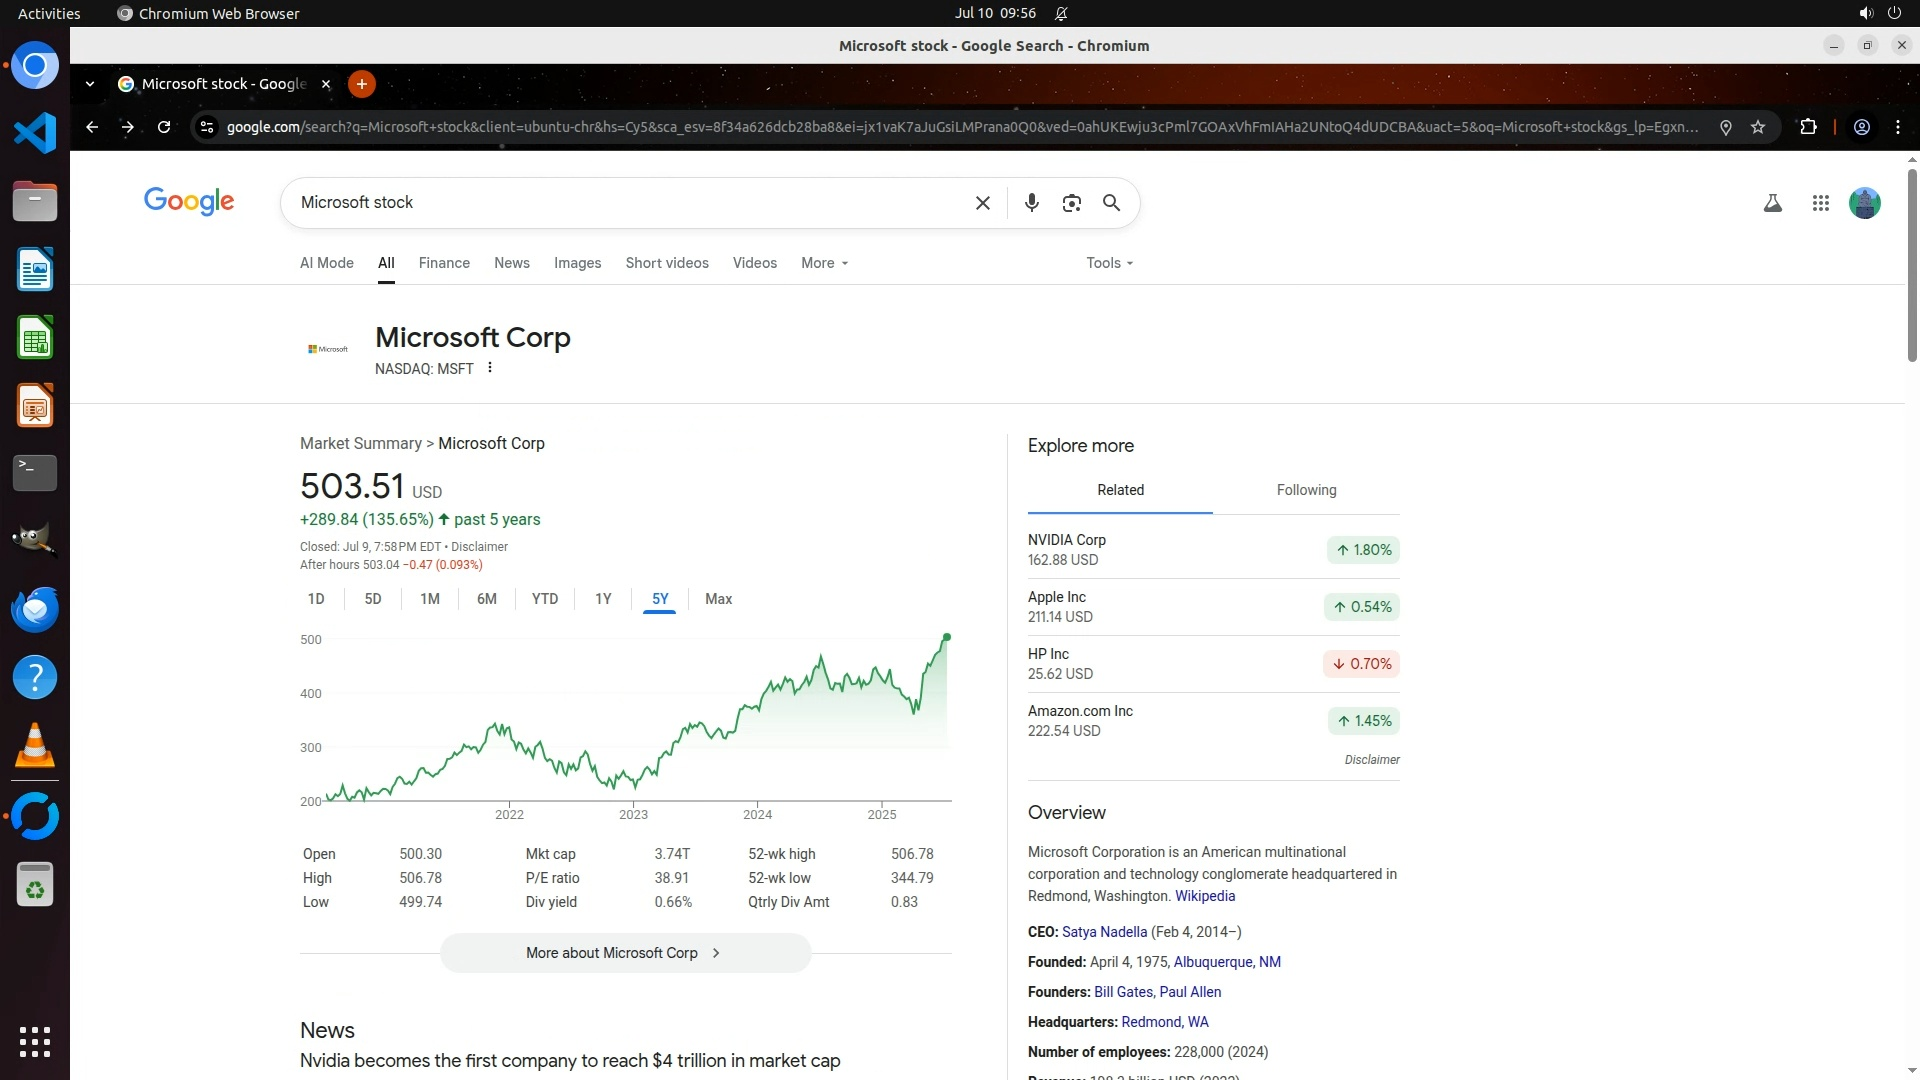The image size is (1920, 1080).
Task: Clear the search box with X icon
Action: click(x=982, y=203)
